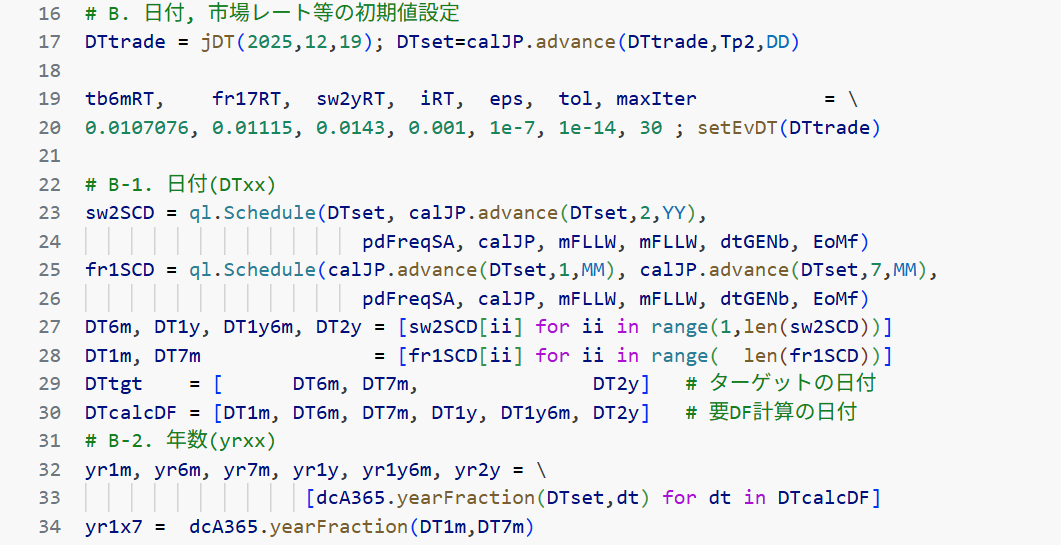Click ql.Schedule on line 23
The height and width of the screenshot is (545, 1061).
pyautogui.click(x=252, y=213)
